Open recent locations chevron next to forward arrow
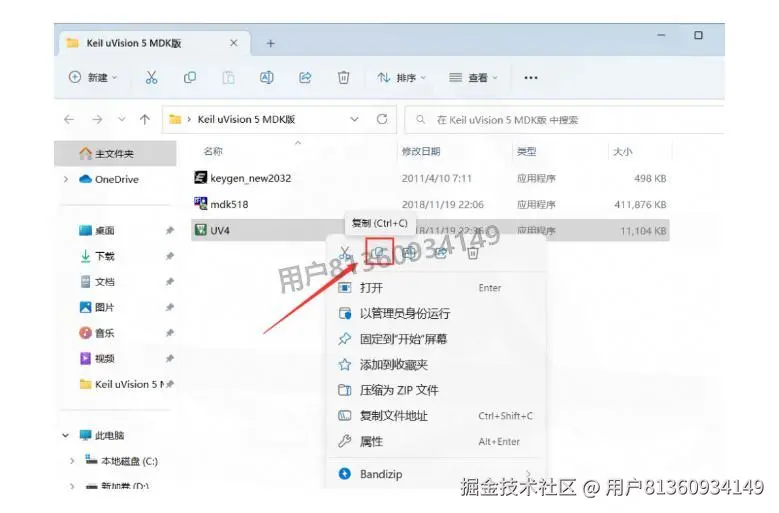The width and height of the screenshot is (779, 513). pos(122,119)
